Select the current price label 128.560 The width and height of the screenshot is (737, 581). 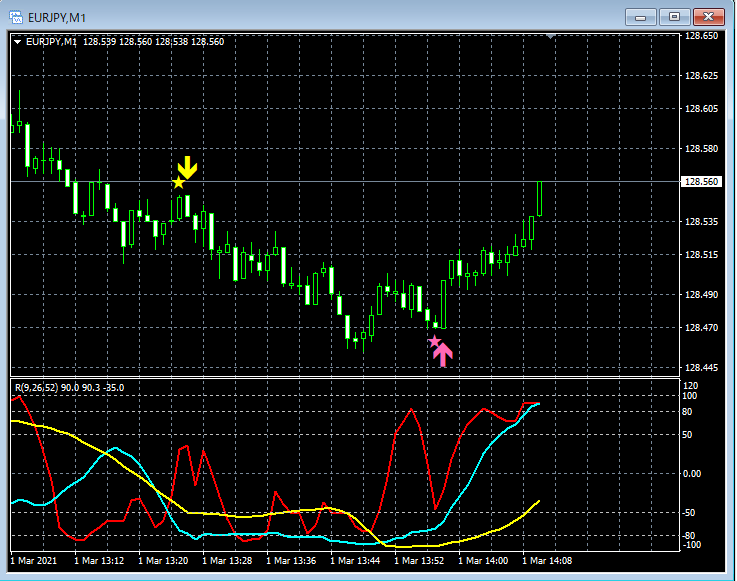tap(701, 181)
